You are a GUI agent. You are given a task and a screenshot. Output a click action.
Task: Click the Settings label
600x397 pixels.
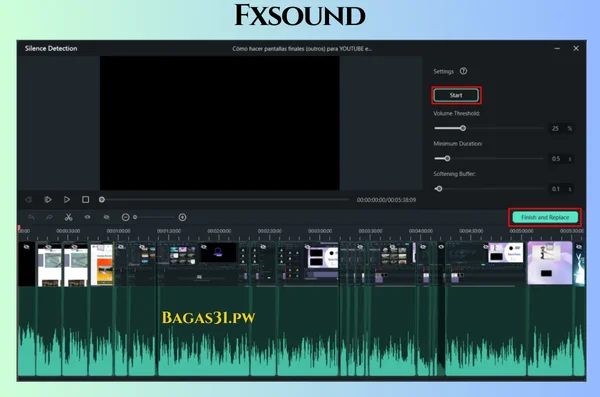click(443, 71)
